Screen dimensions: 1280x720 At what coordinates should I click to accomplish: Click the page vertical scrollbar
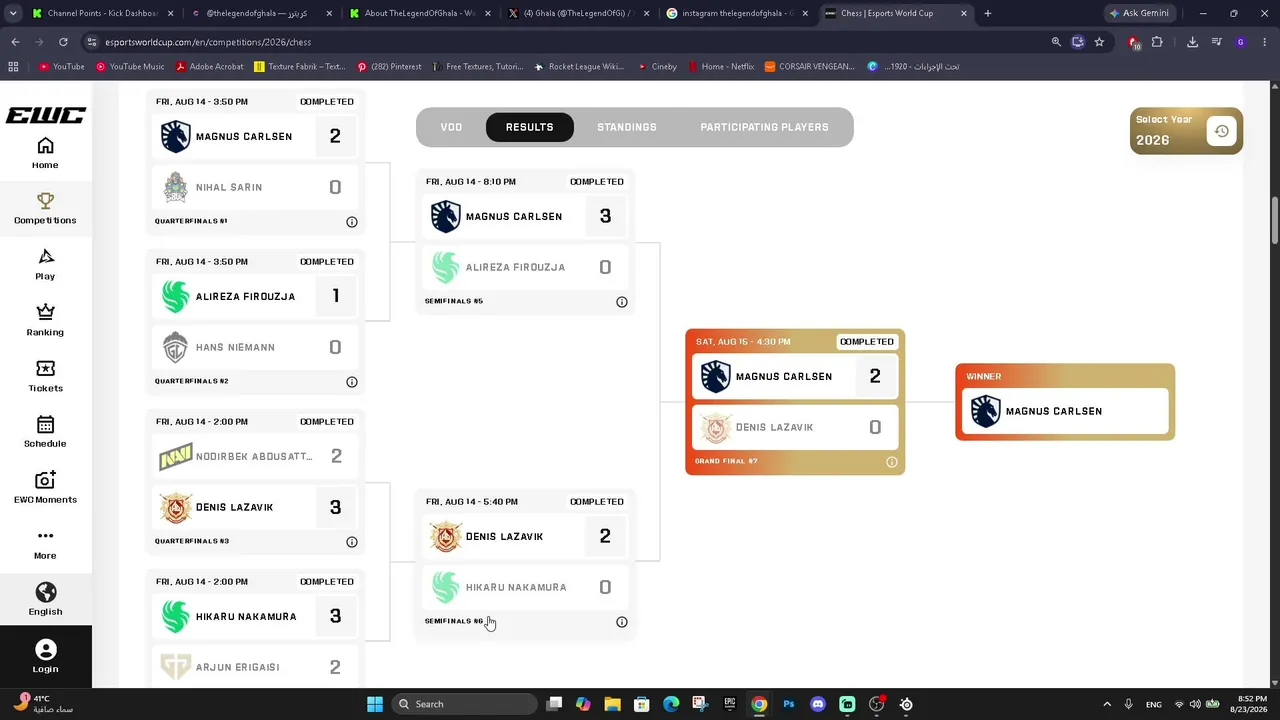pyautogui.click(x=1274, y=220)
